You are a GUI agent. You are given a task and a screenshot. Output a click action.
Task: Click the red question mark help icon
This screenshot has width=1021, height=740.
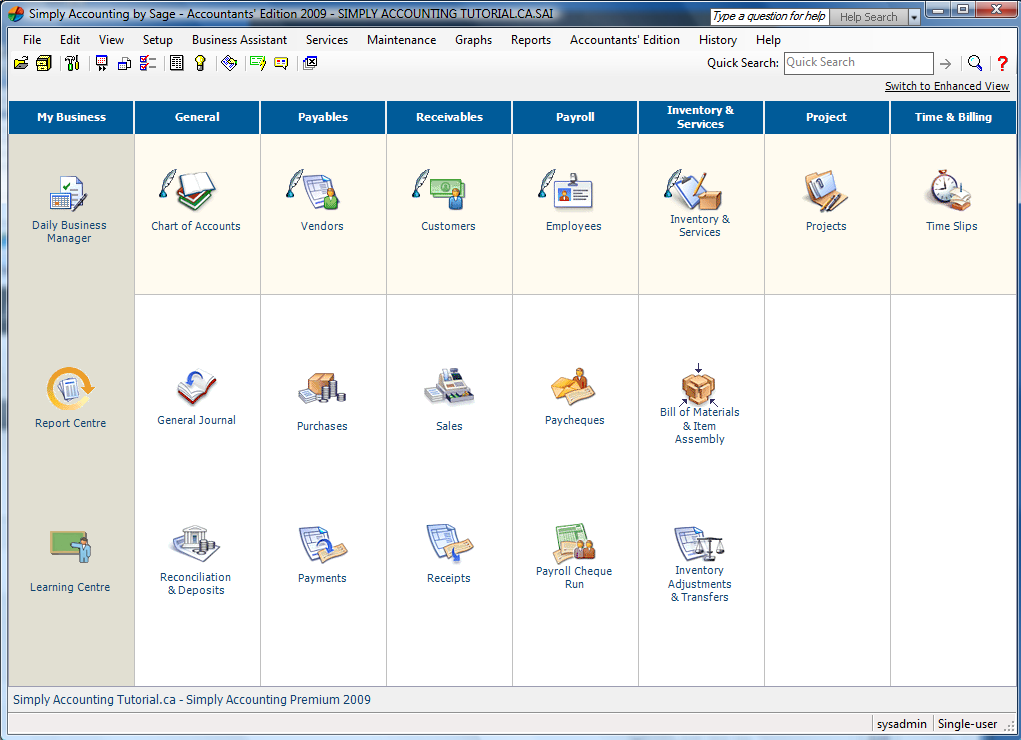(x=1002, y=63)
